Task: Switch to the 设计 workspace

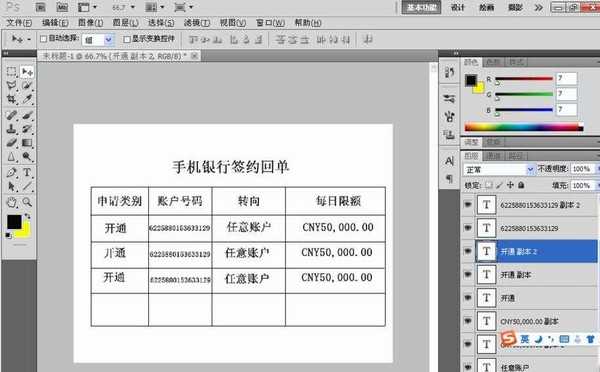Action: tap(458, 7)
